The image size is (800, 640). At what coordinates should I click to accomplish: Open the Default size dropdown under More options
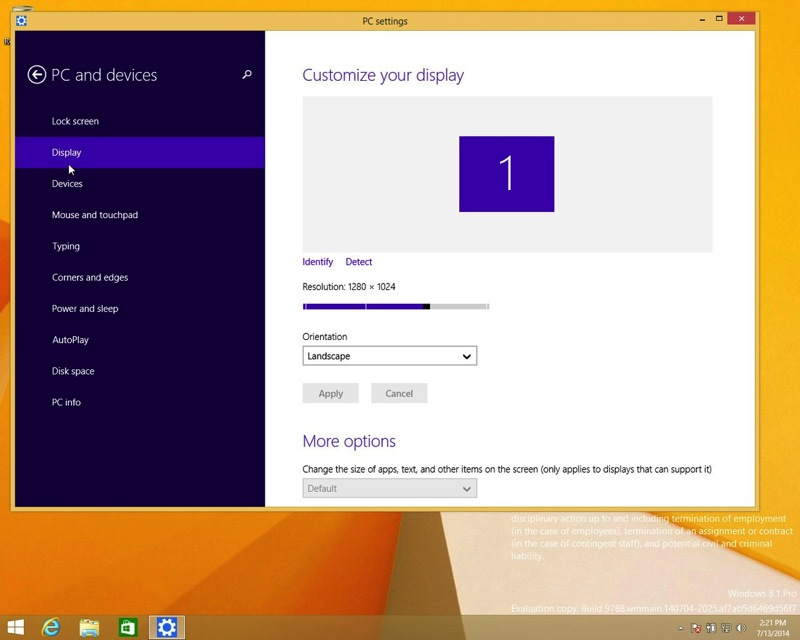point(389,489)
